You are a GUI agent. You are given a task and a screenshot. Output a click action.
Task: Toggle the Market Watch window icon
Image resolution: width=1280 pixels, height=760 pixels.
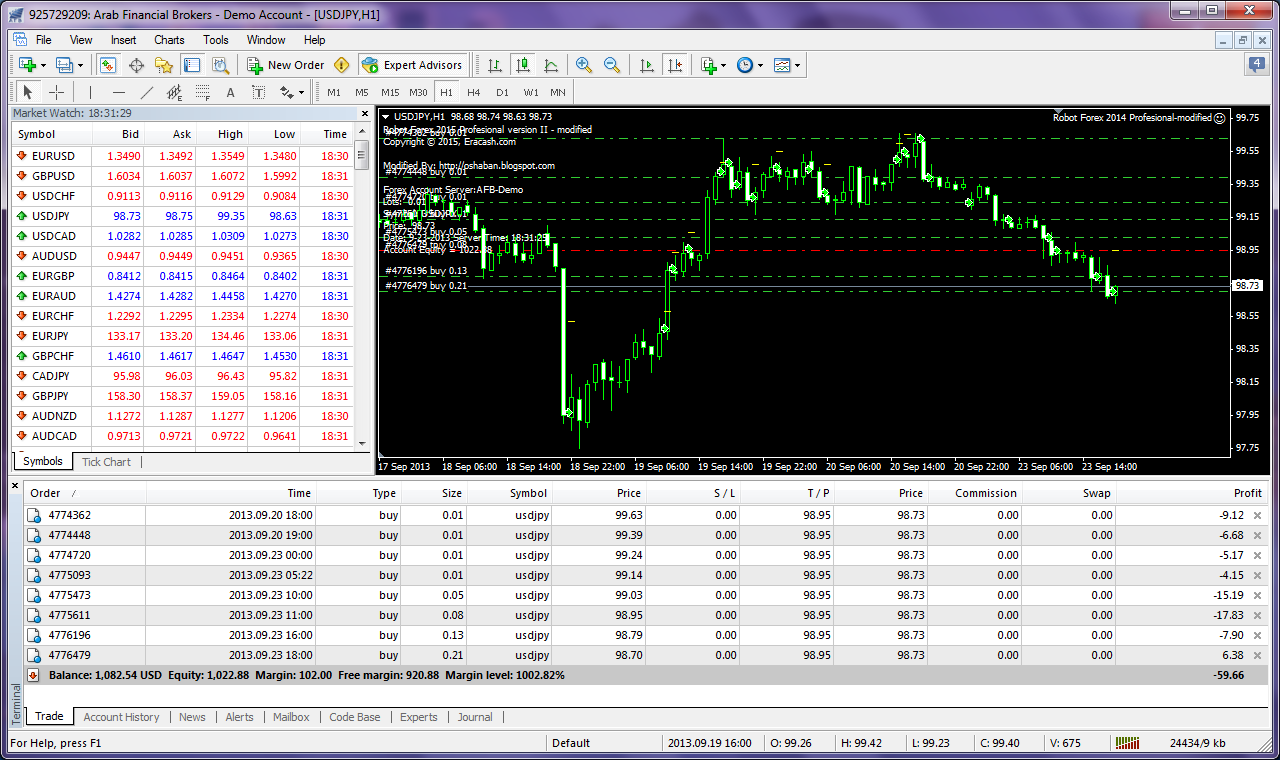coord(108,65)
